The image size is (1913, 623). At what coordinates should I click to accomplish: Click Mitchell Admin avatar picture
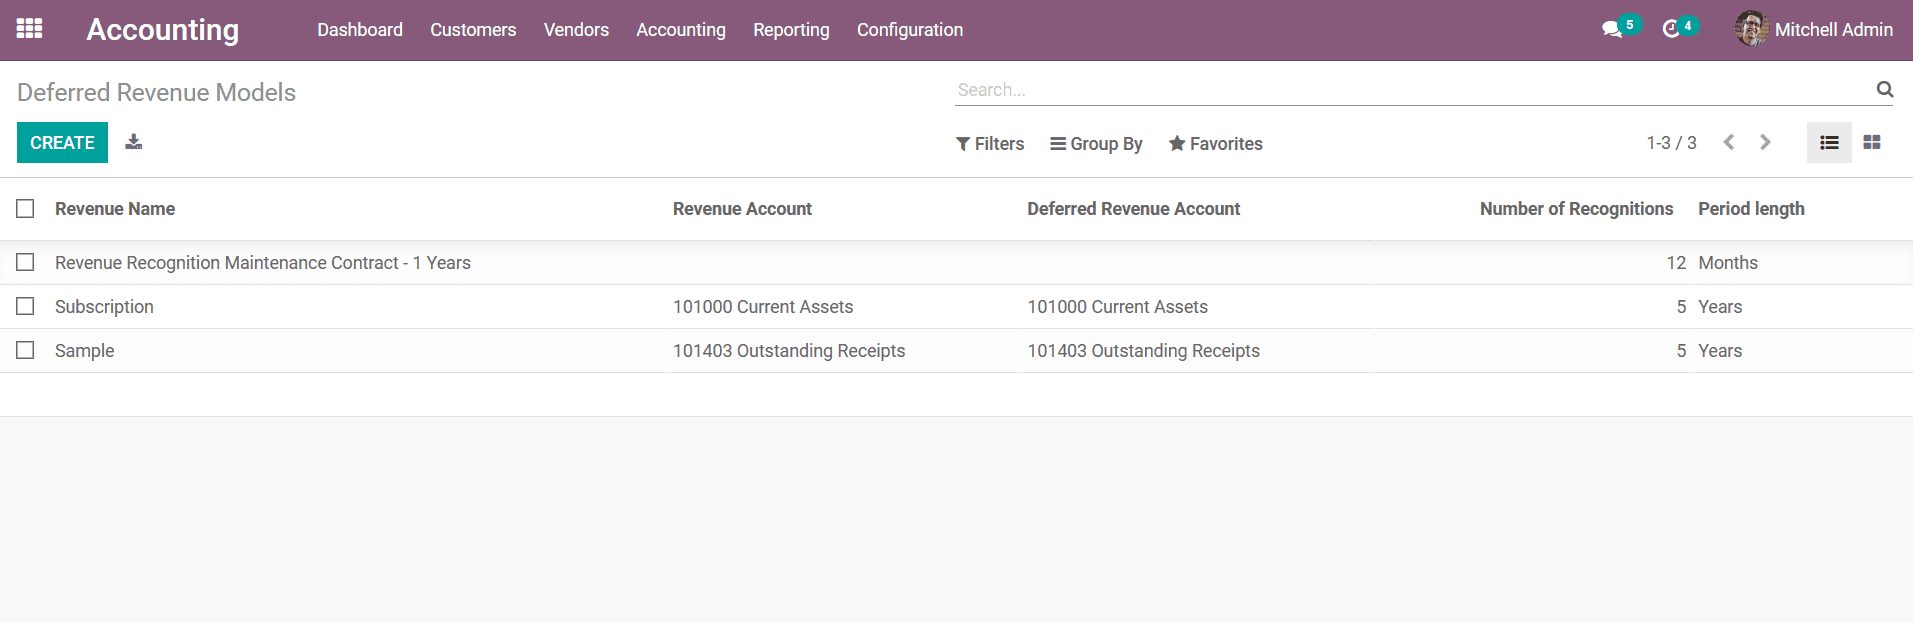pyautogui.click(x=1752, y=29)
